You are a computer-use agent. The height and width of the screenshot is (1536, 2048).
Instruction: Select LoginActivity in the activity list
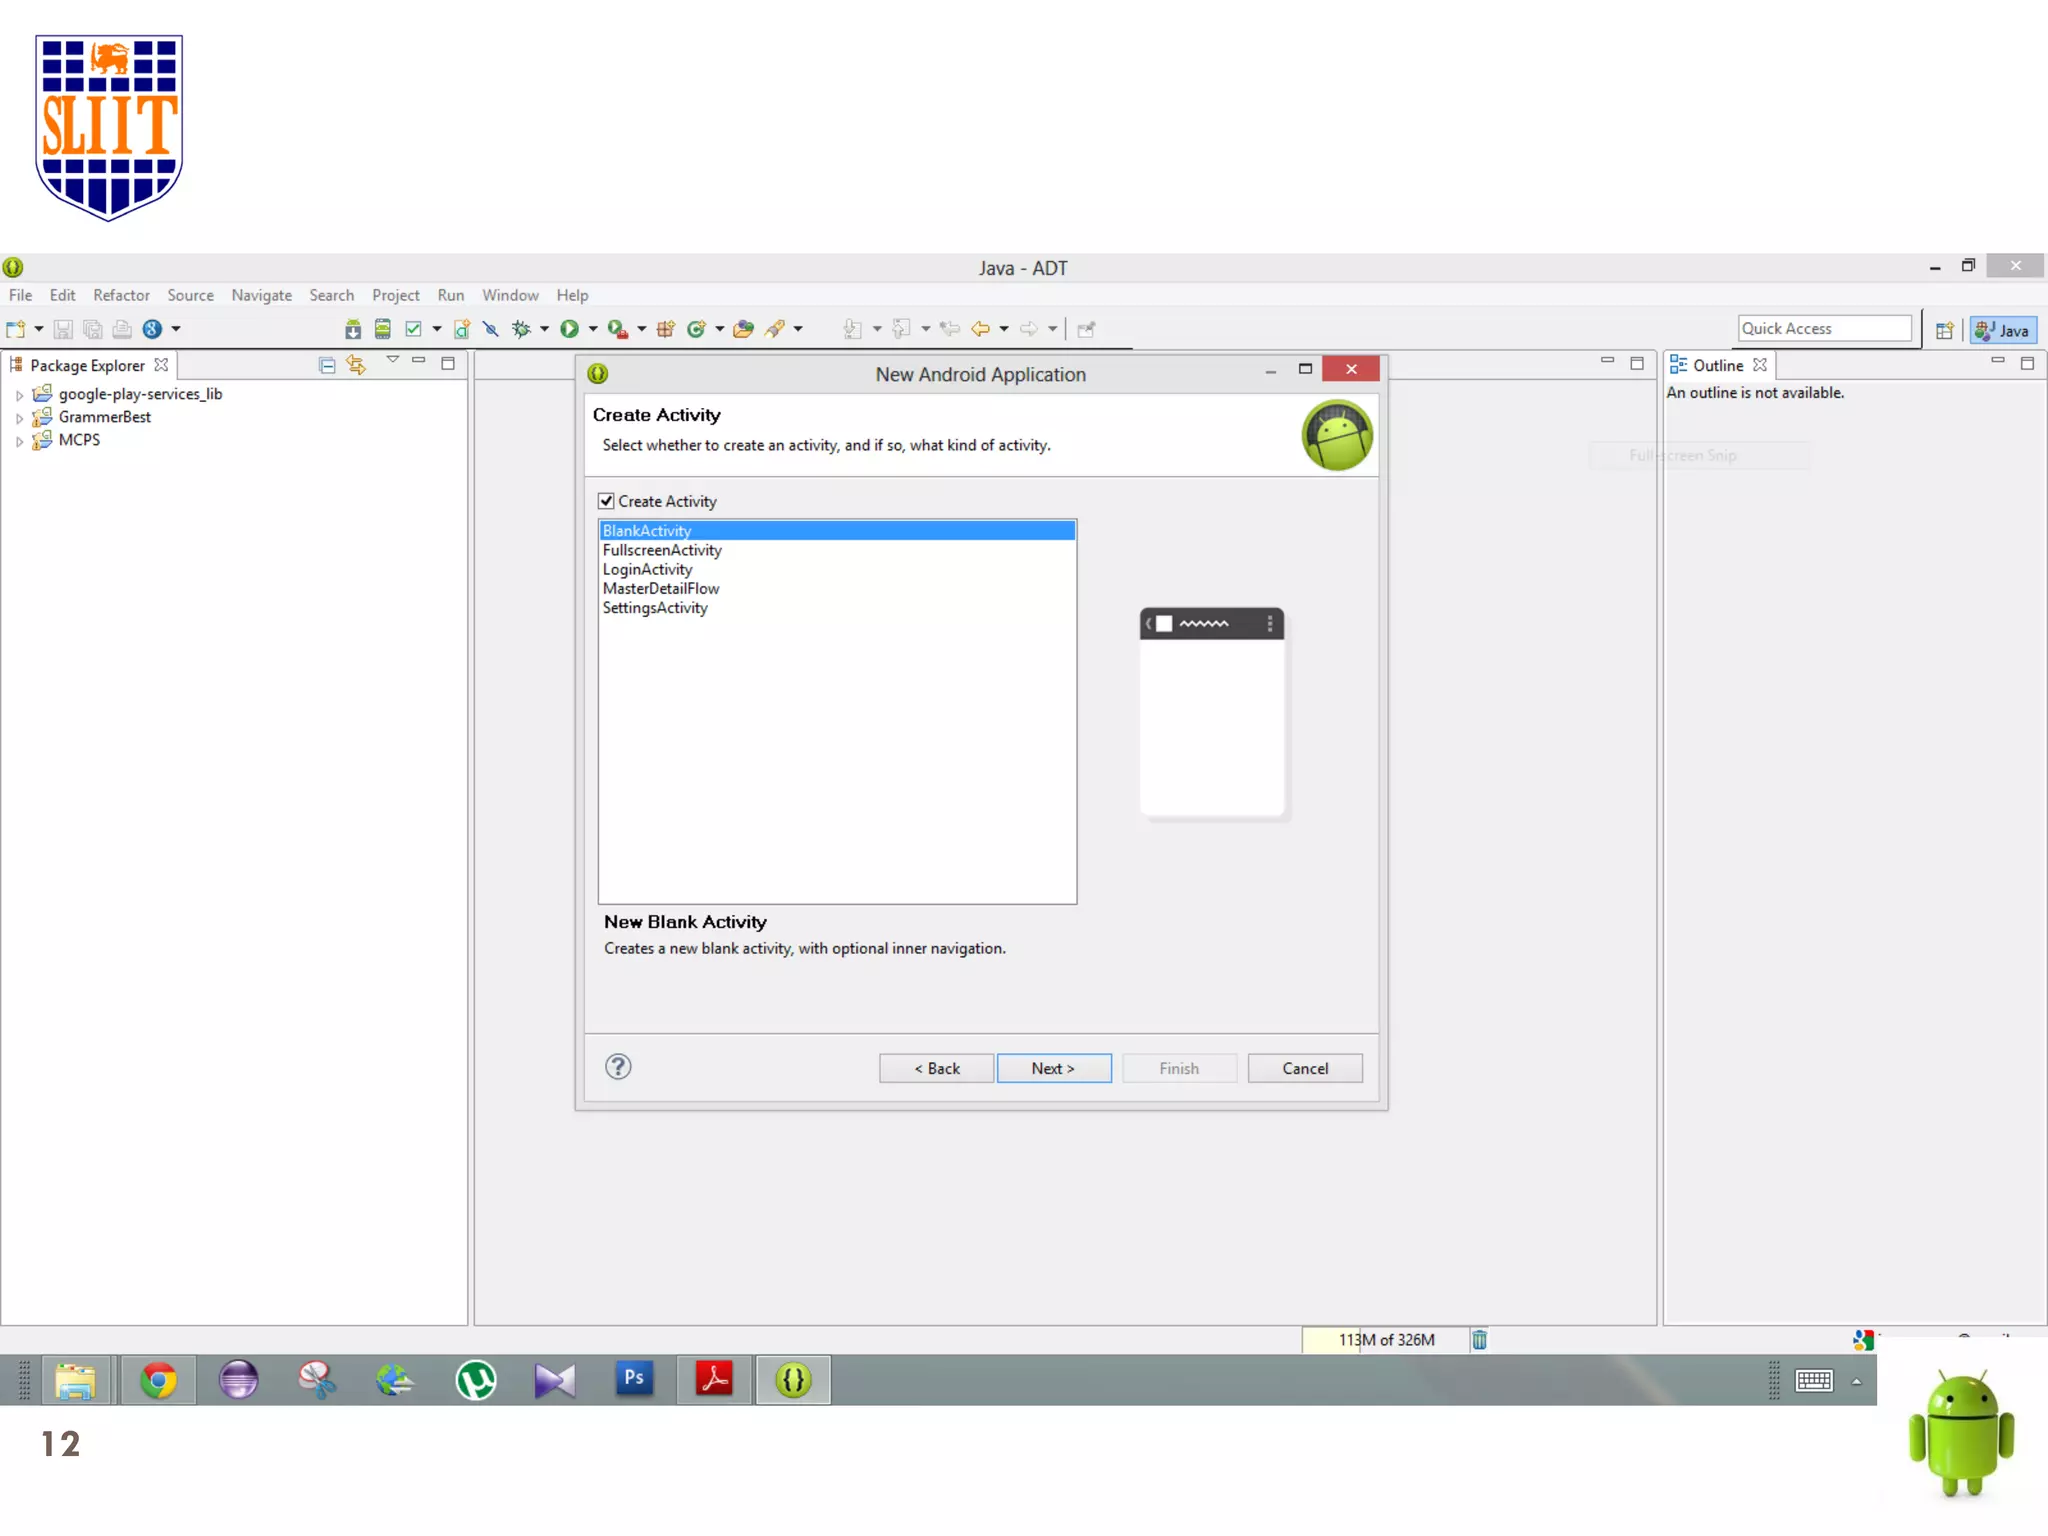(x=647, y=569)
